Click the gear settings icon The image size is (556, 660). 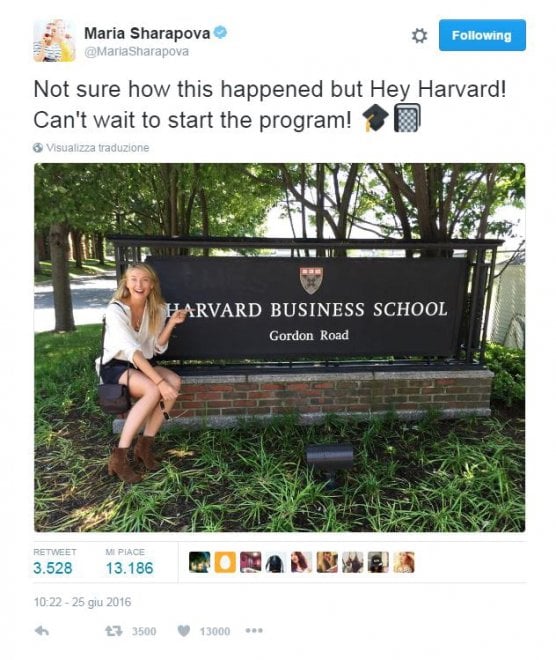click(419, 36)
